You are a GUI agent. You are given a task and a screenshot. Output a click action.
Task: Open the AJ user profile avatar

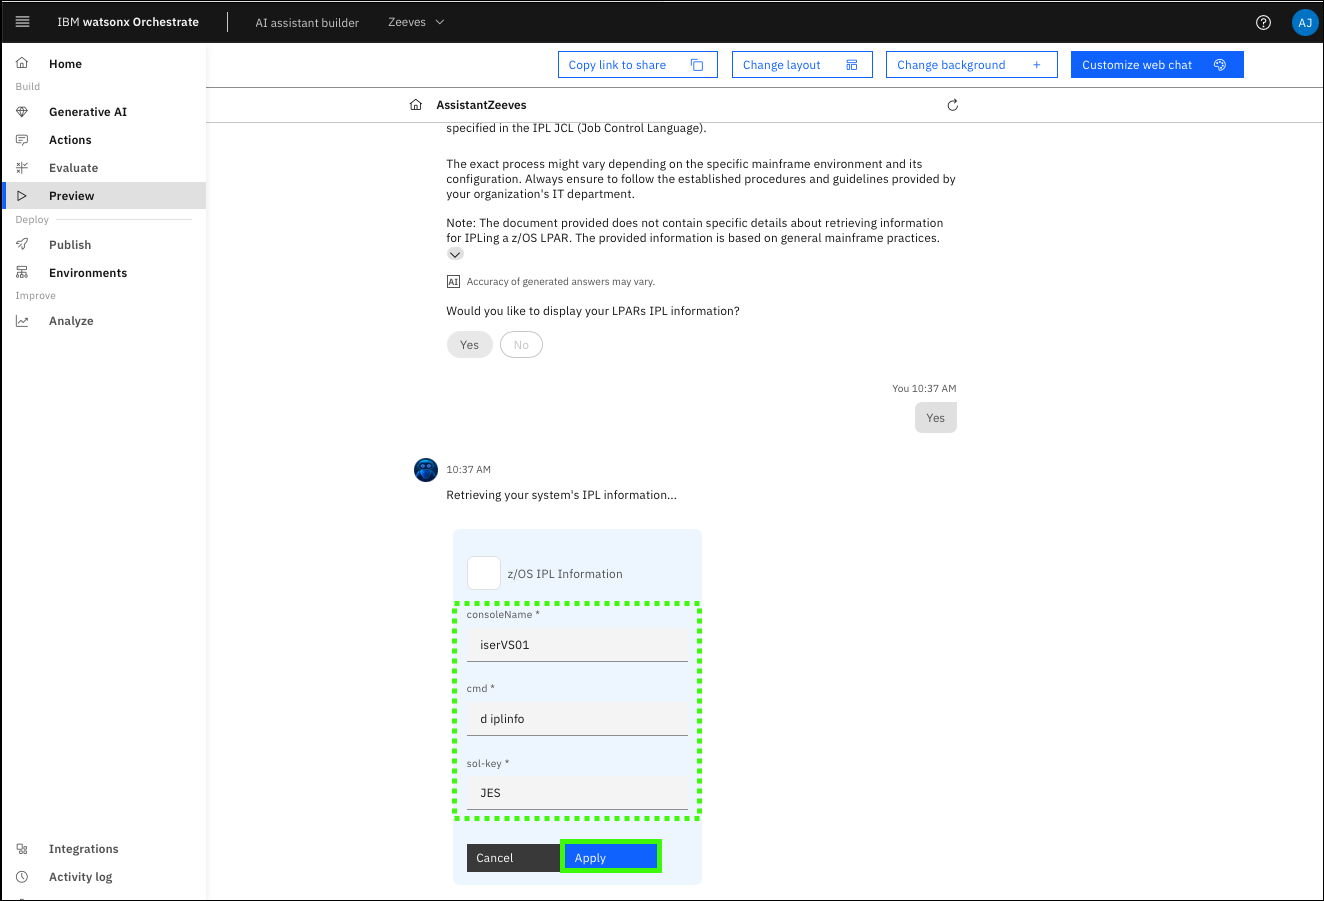point(1304,22)
